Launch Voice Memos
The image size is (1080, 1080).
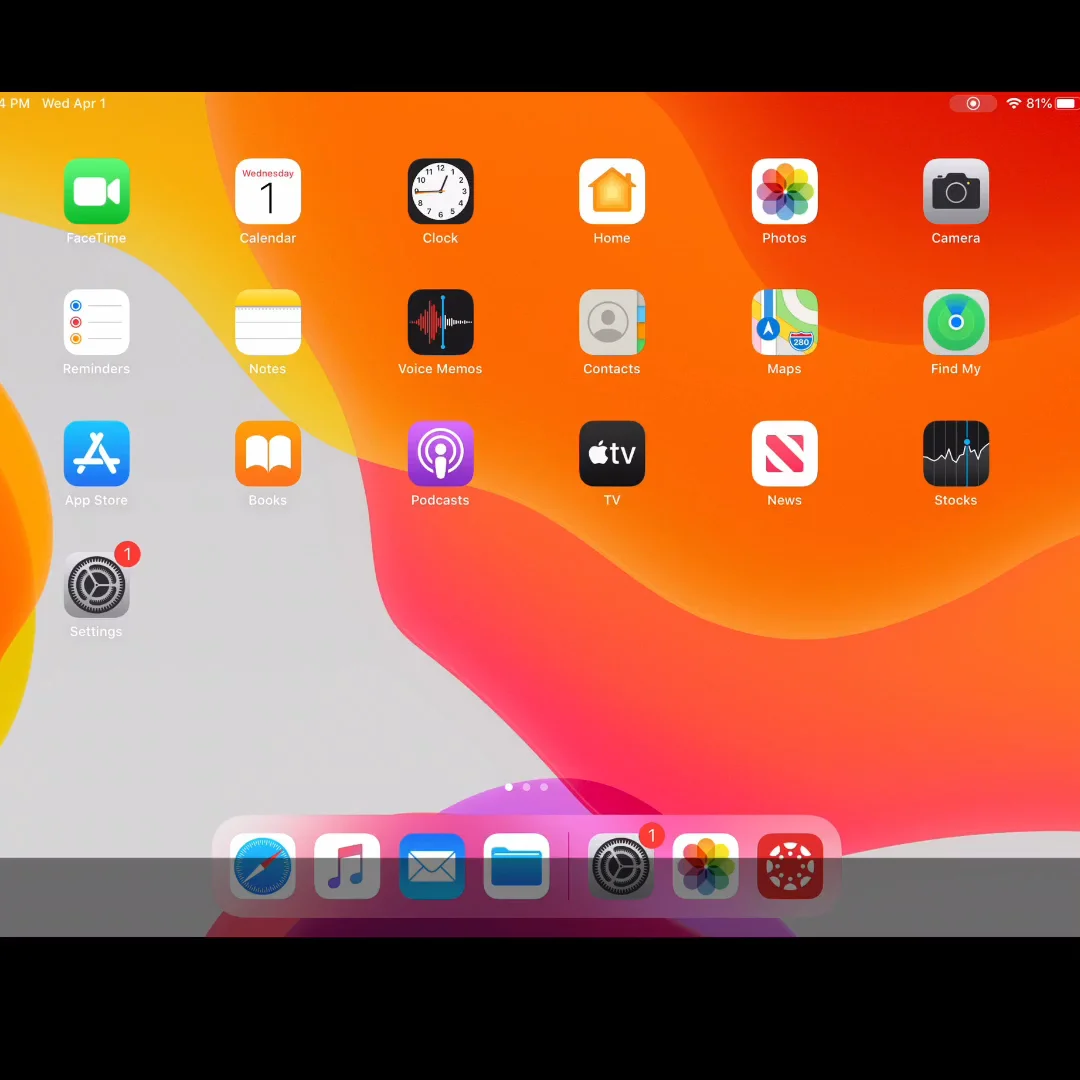click(440, 322)
